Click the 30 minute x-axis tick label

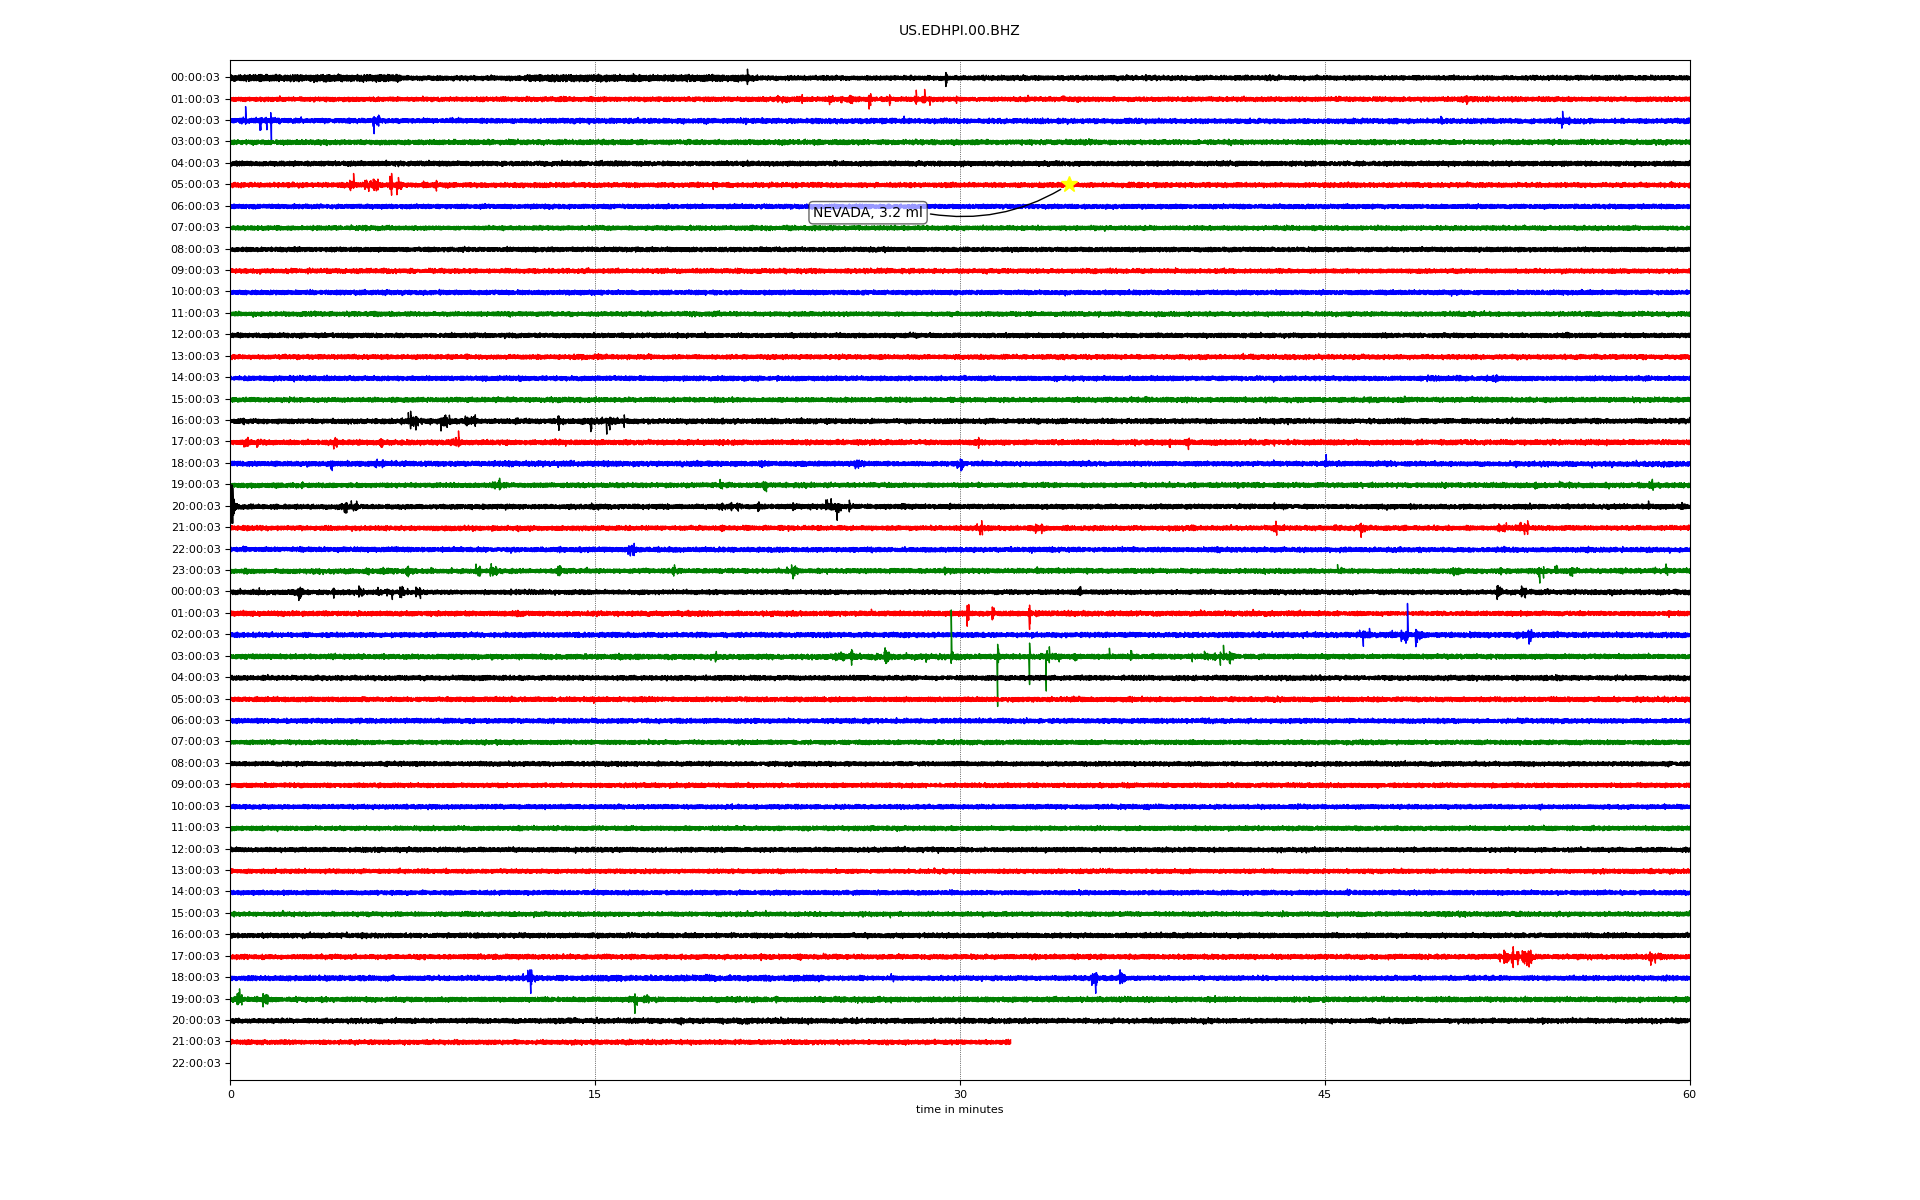tap(960, 1094)
